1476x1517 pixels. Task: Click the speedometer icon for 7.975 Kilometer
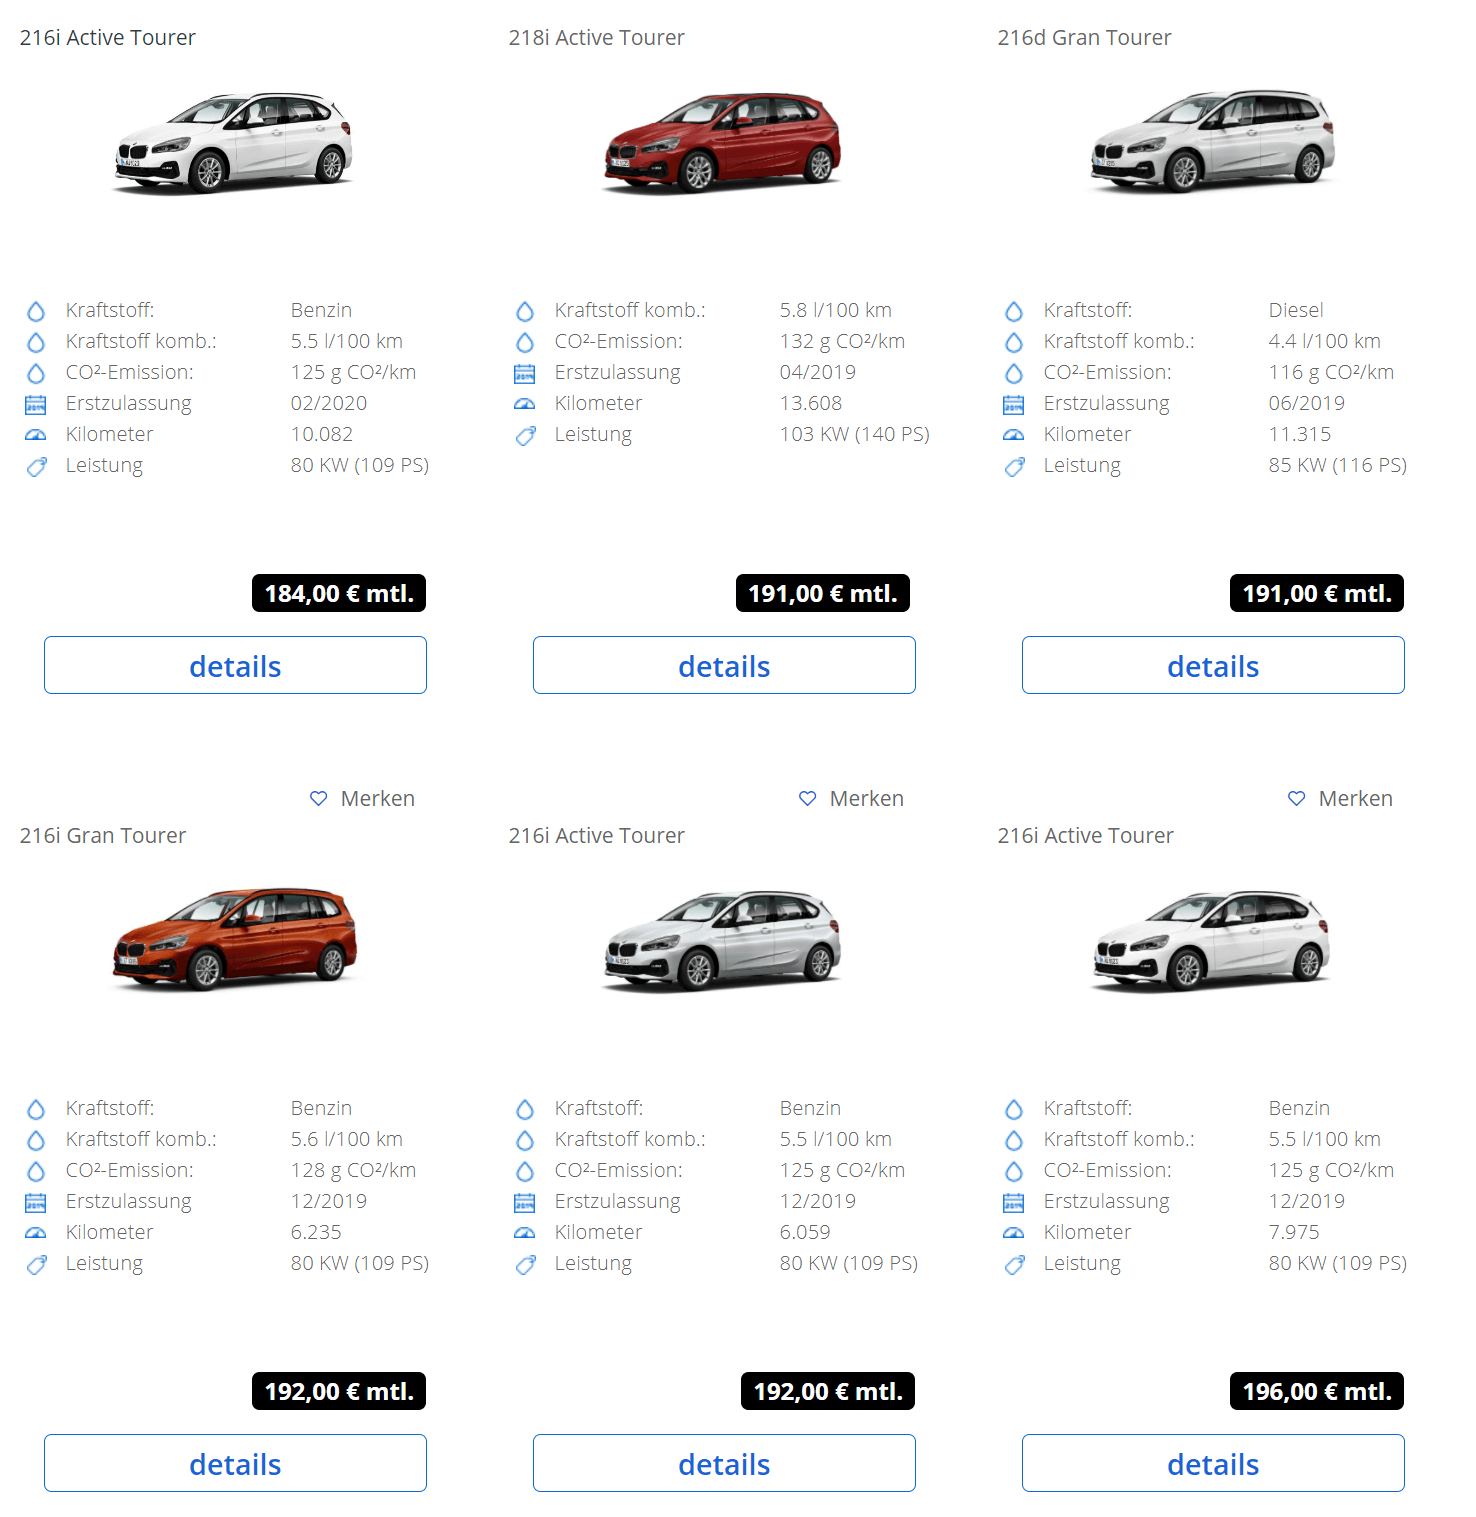(x=1014, y=1233)
